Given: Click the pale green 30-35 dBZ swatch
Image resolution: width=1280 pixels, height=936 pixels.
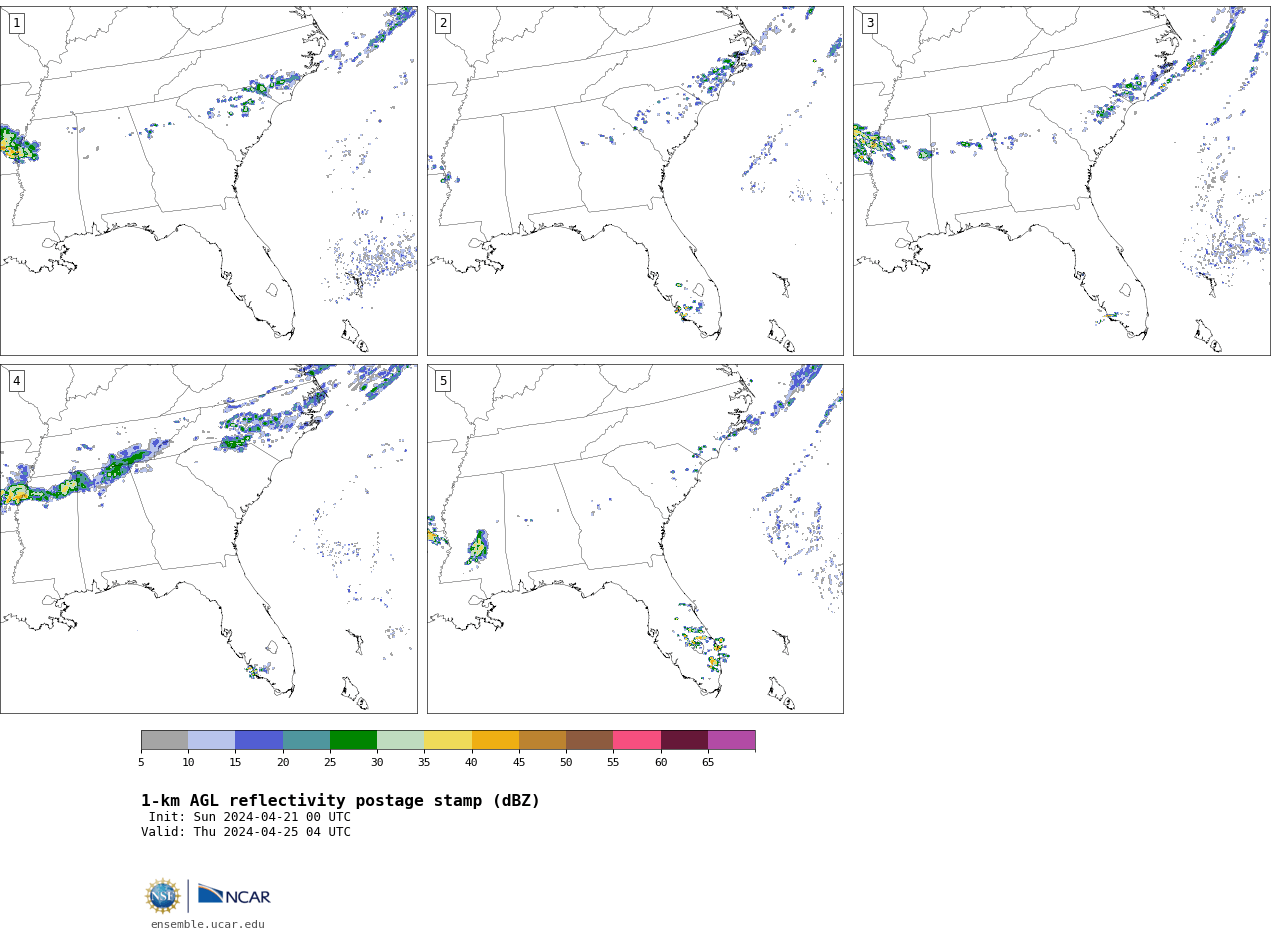Looking at the screenshot, I should coord(400,740).
